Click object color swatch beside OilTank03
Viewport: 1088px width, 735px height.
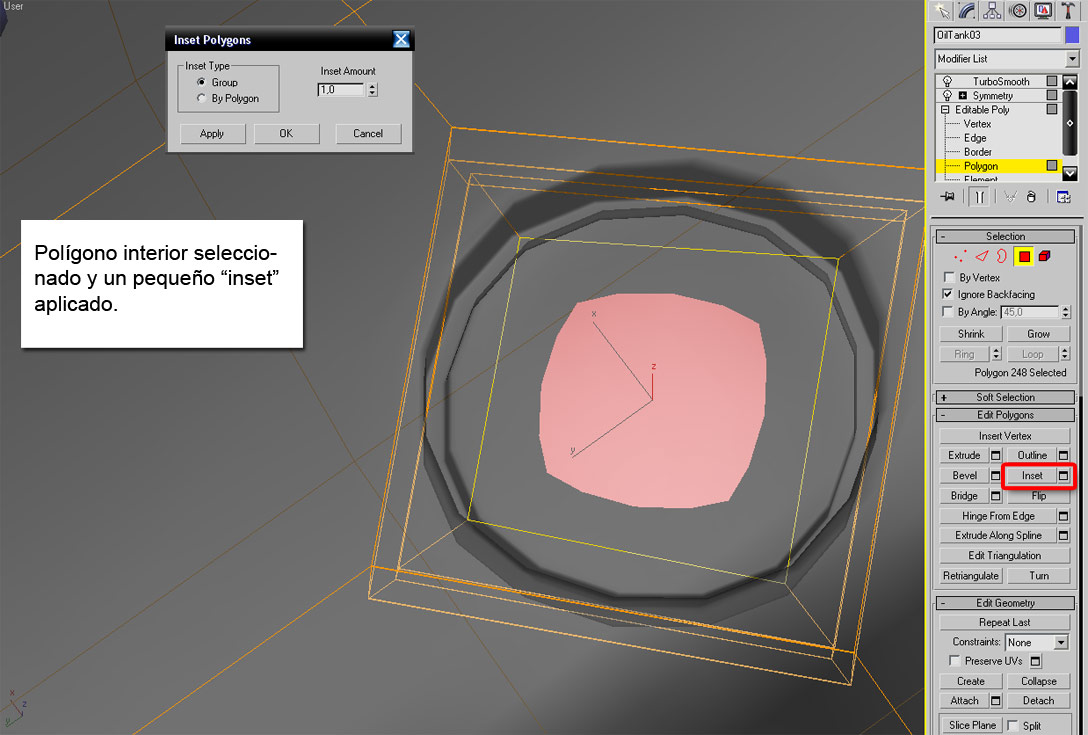tap(1072, 35)
